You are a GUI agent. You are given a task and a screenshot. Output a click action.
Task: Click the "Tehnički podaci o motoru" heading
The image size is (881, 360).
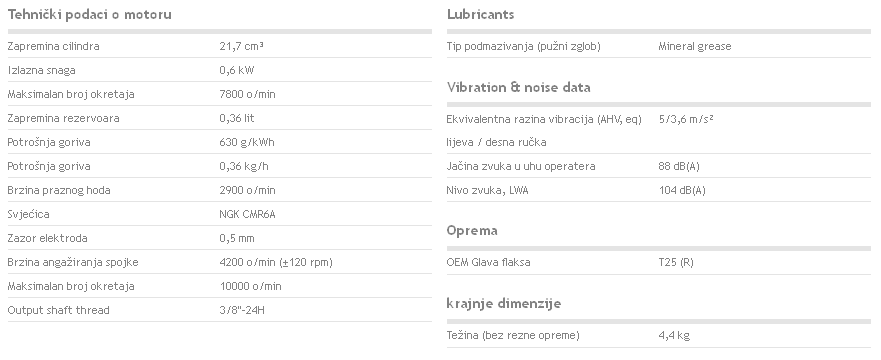click(x=89, y=15)
